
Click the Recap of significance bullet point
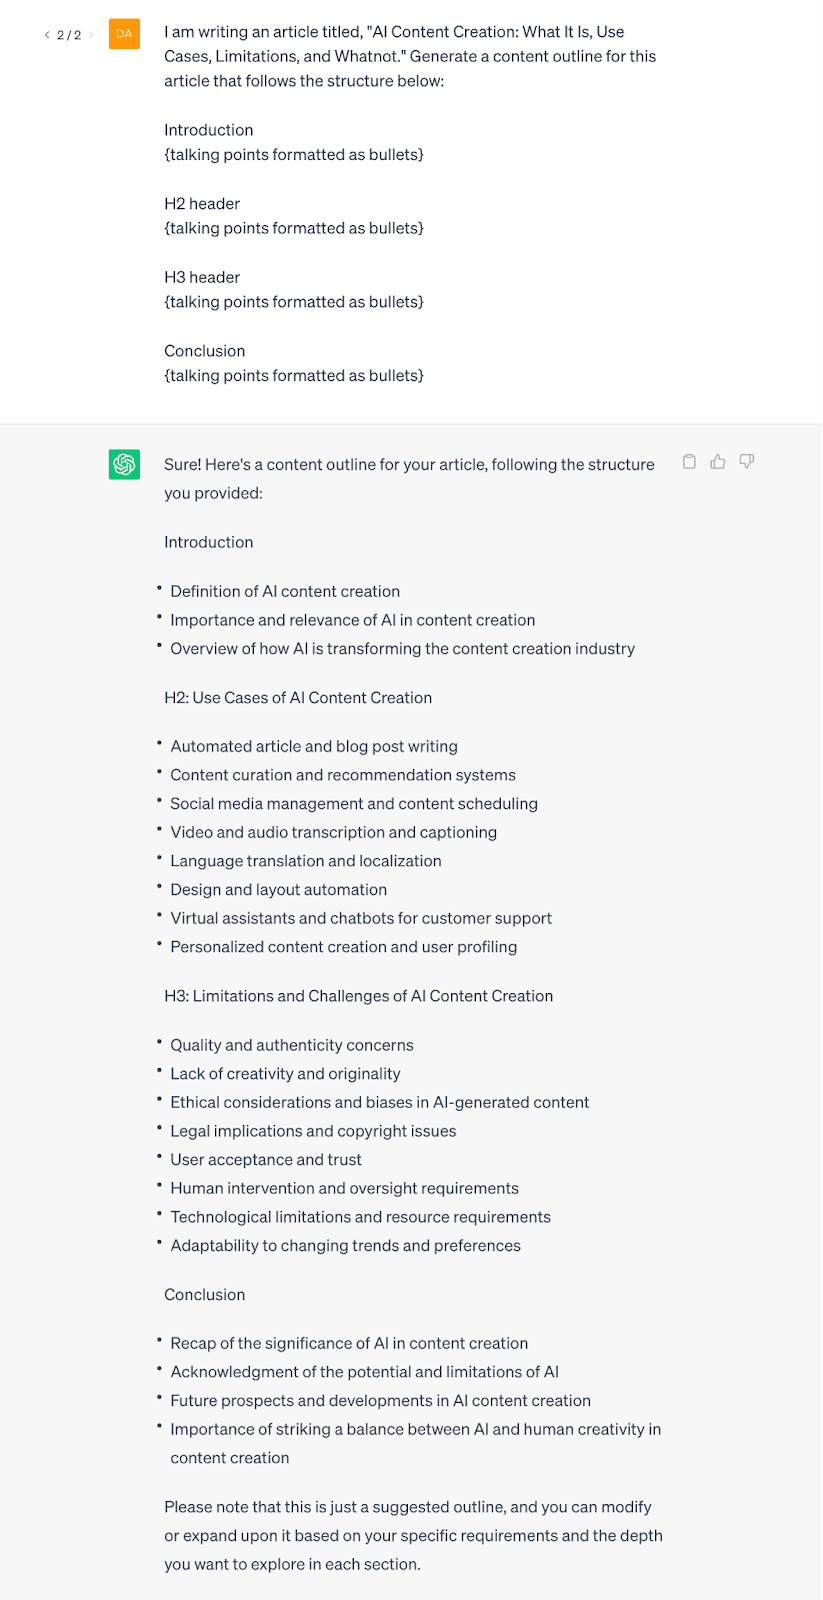coord(349,1343)
